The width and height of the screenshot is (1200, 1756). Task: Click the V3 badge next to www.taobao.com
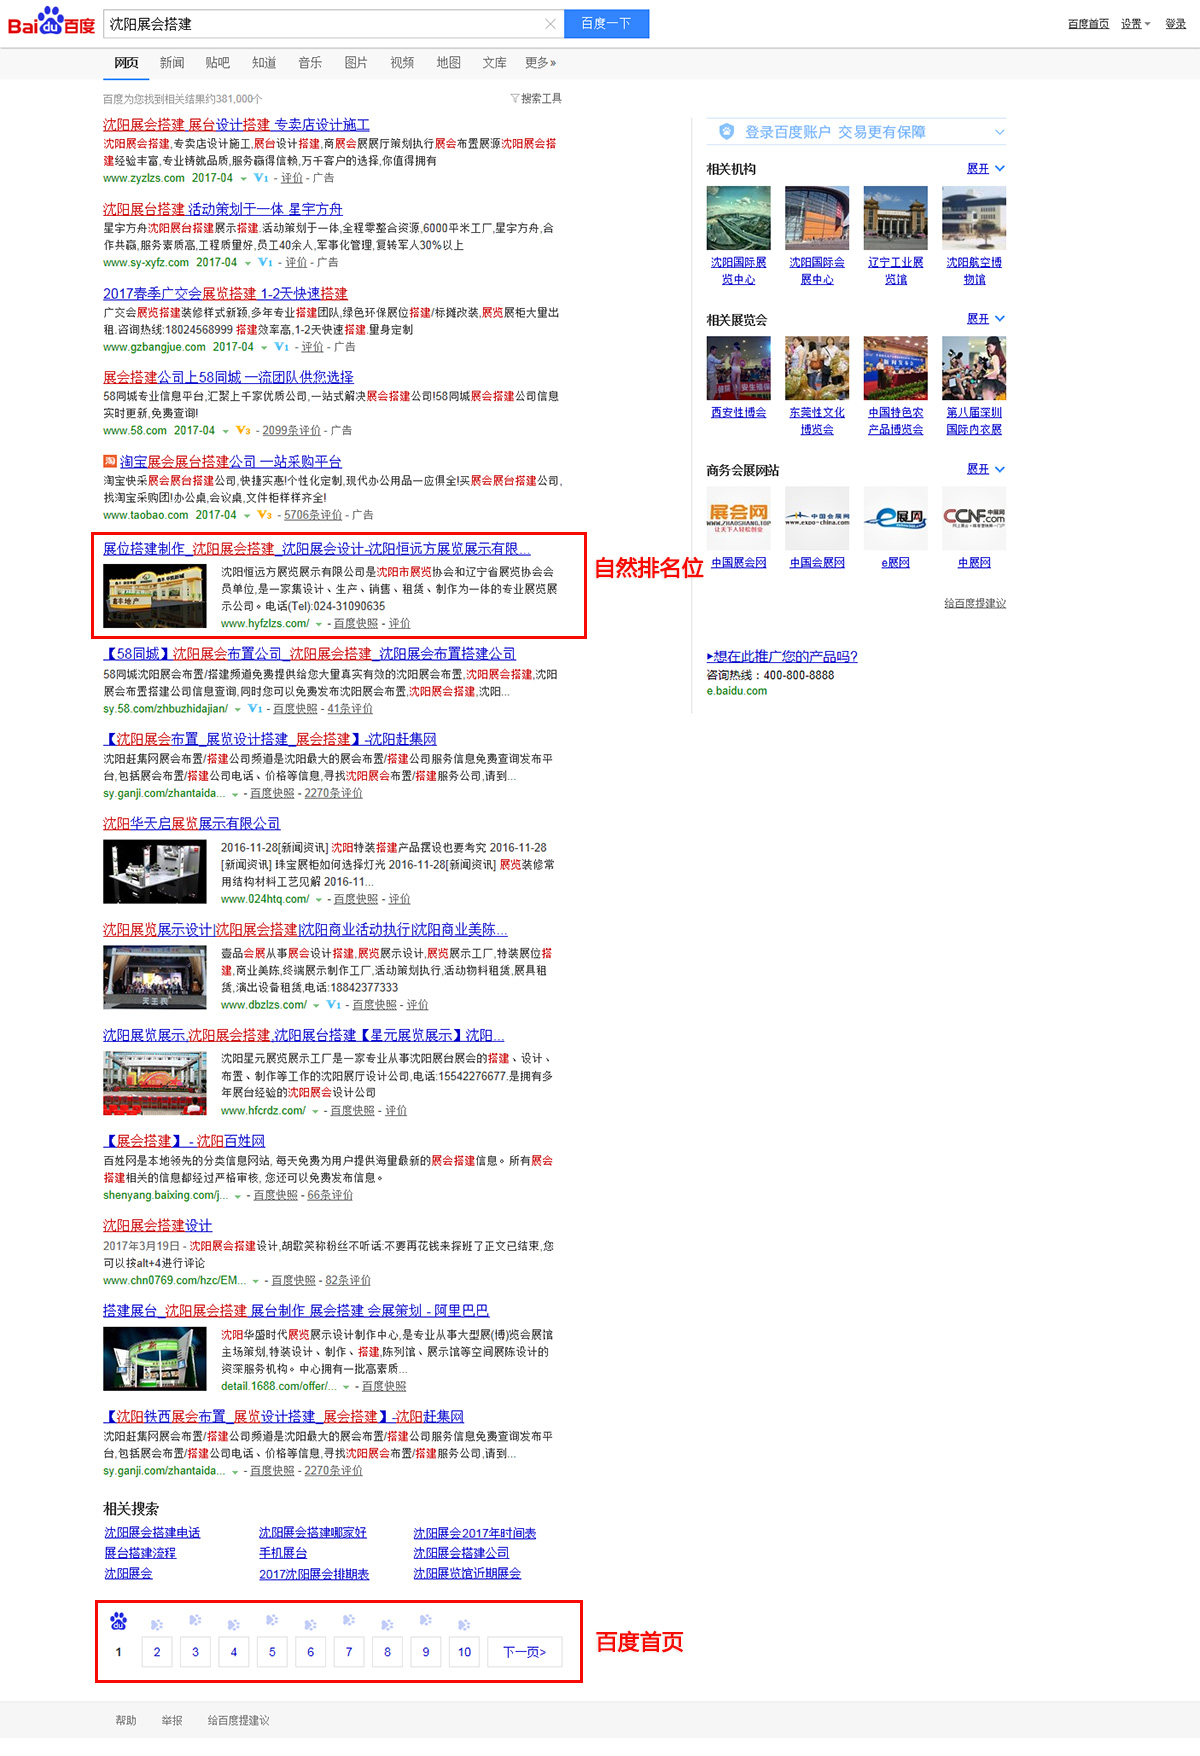[x=265, y=515]
